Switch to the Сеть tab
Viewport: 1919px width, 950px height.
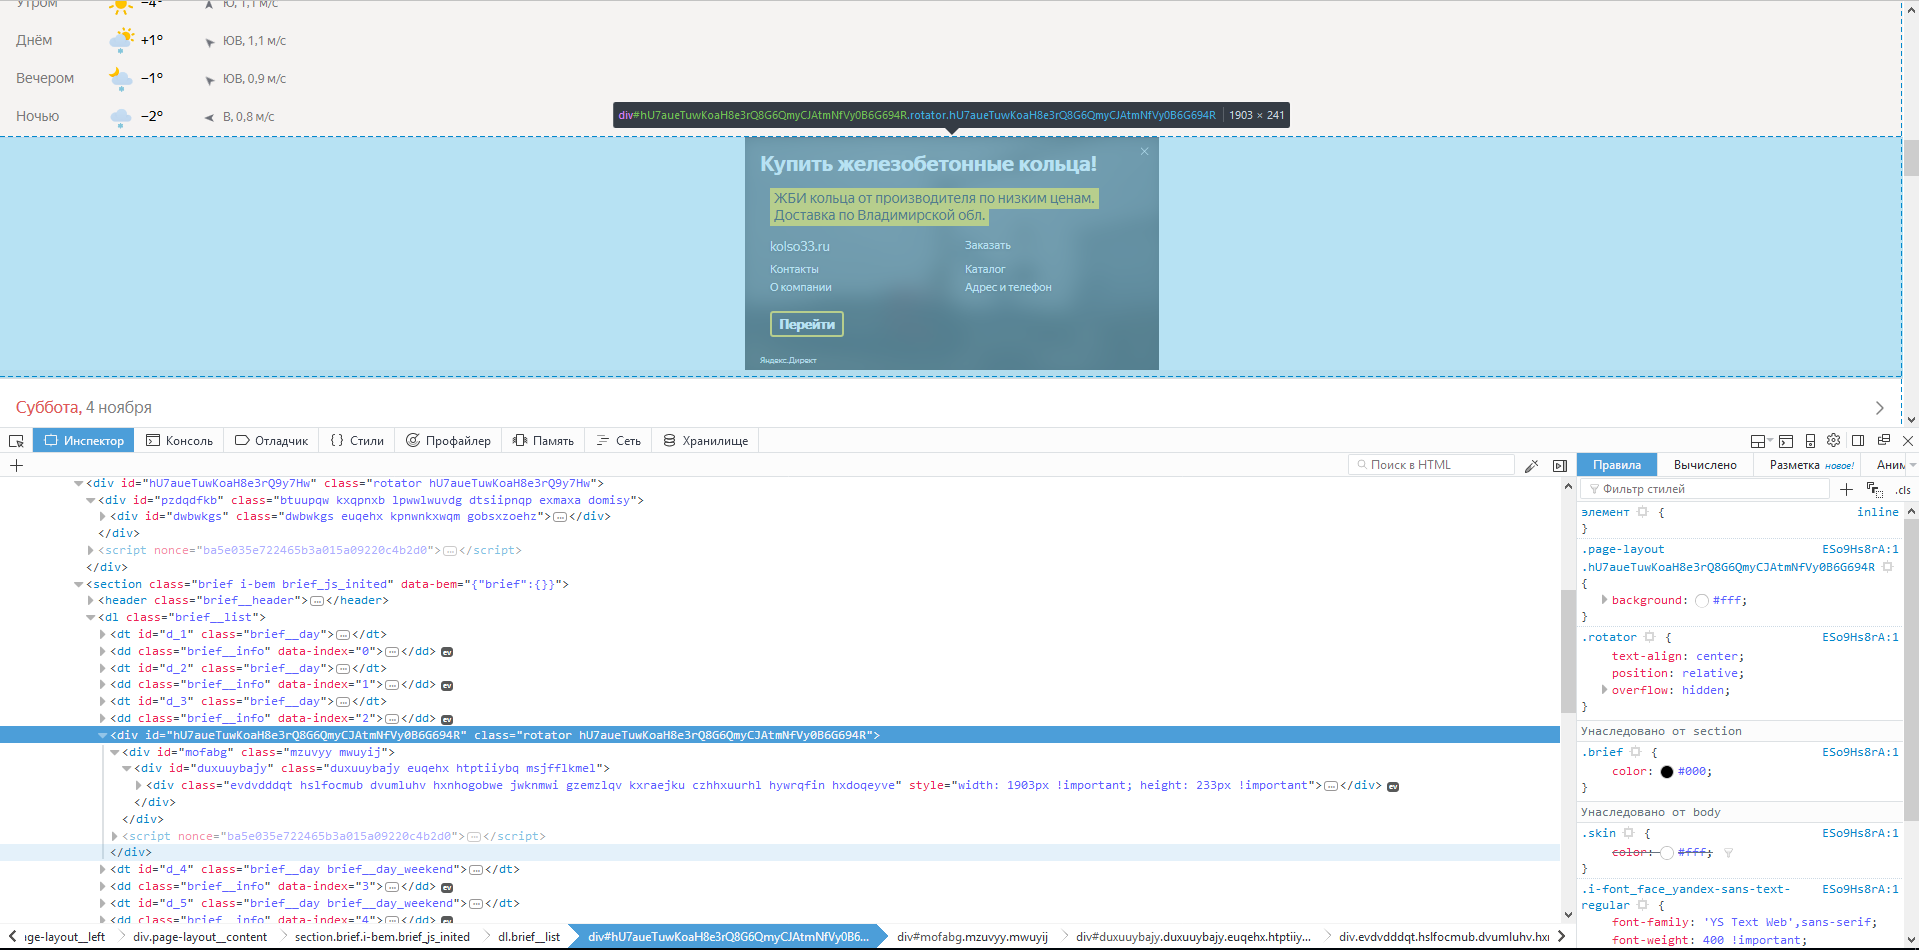click(x=618, y=441)
